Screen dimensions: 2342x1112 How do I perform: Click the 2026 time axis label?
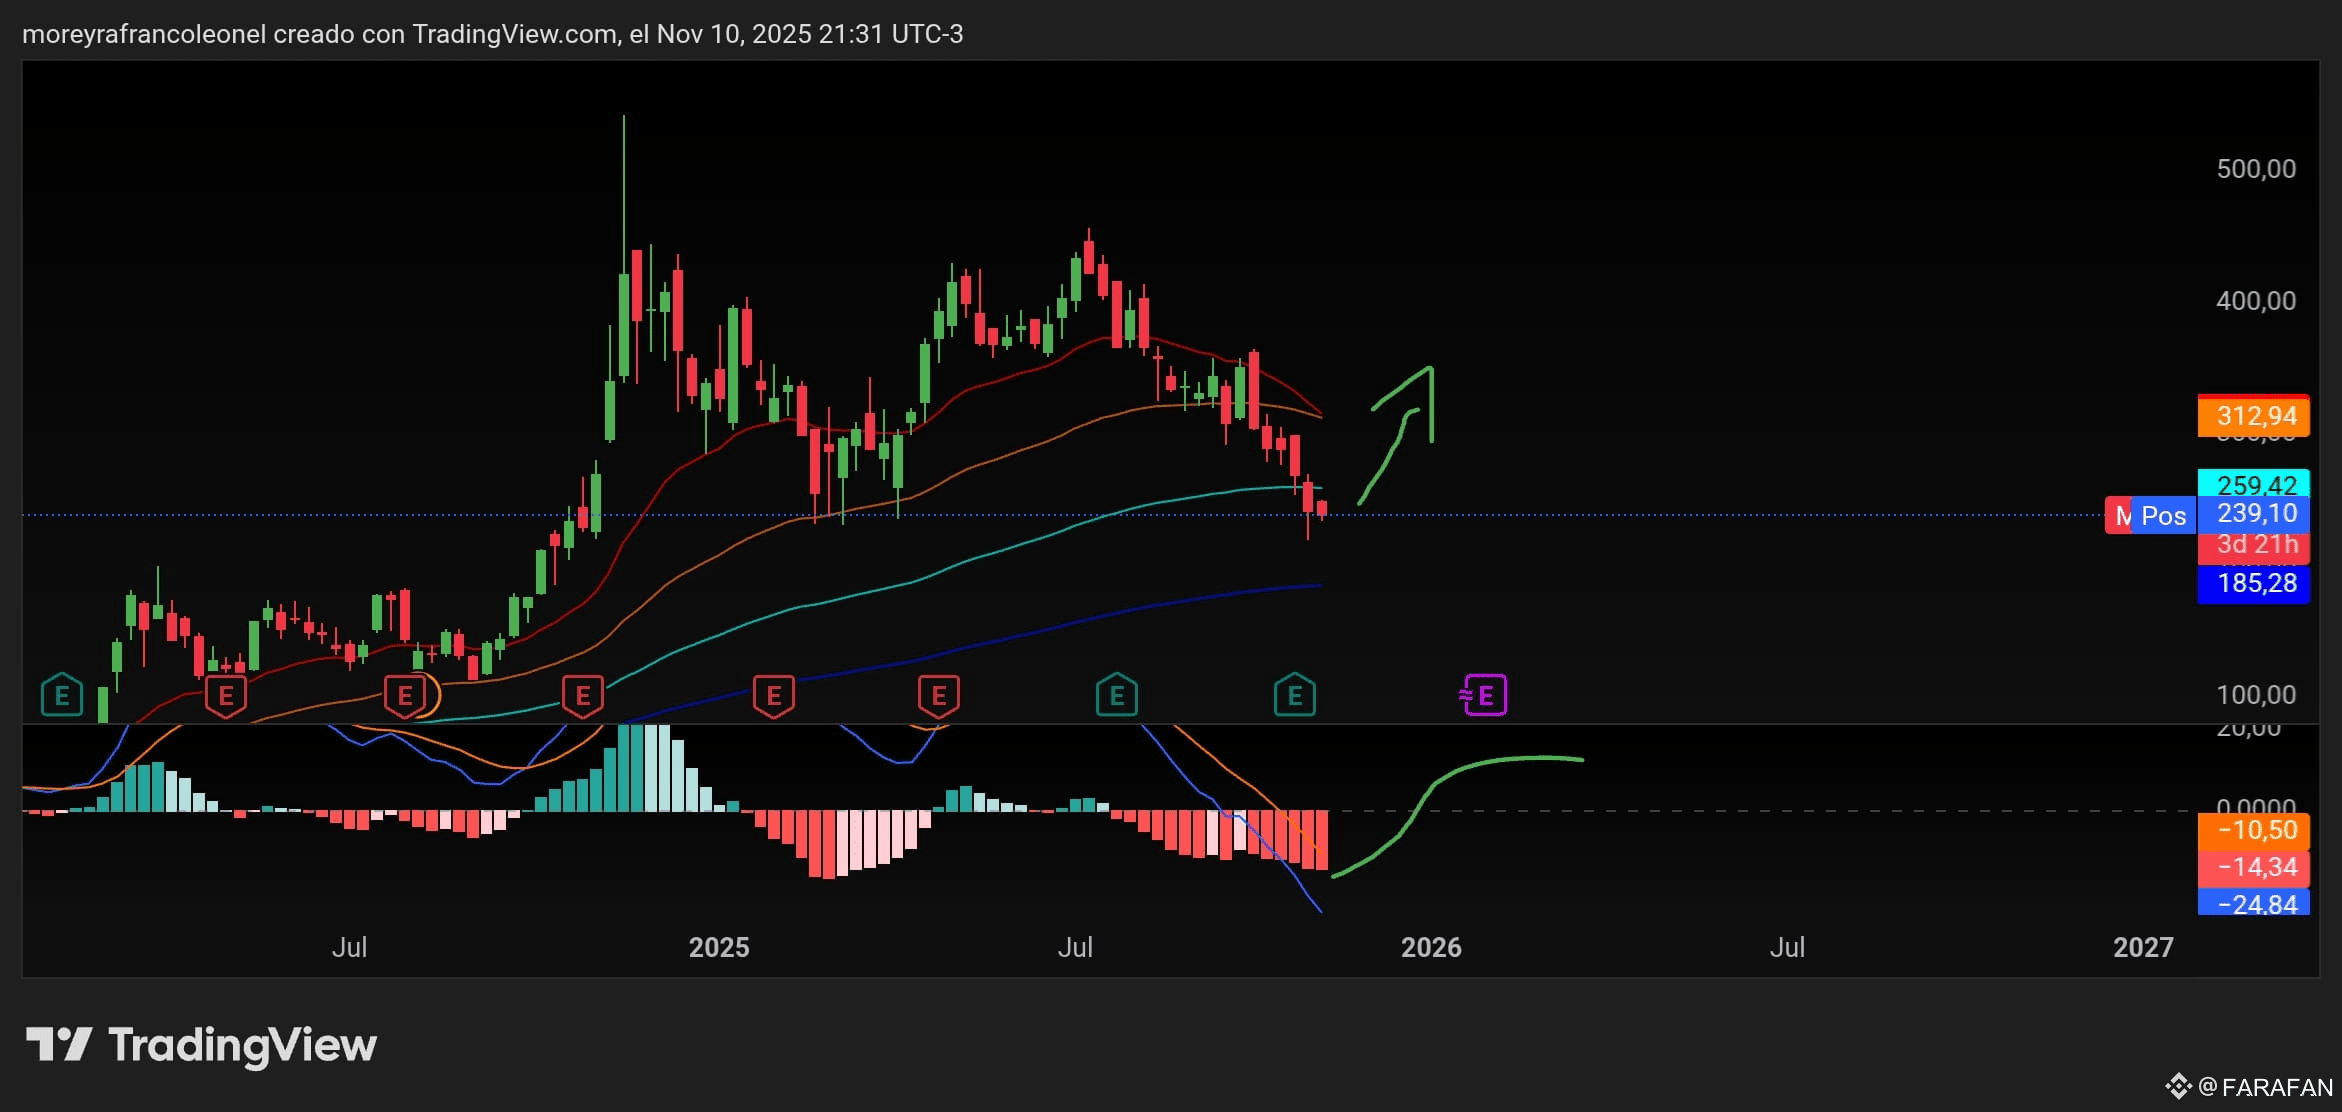tap(1431, 947)
